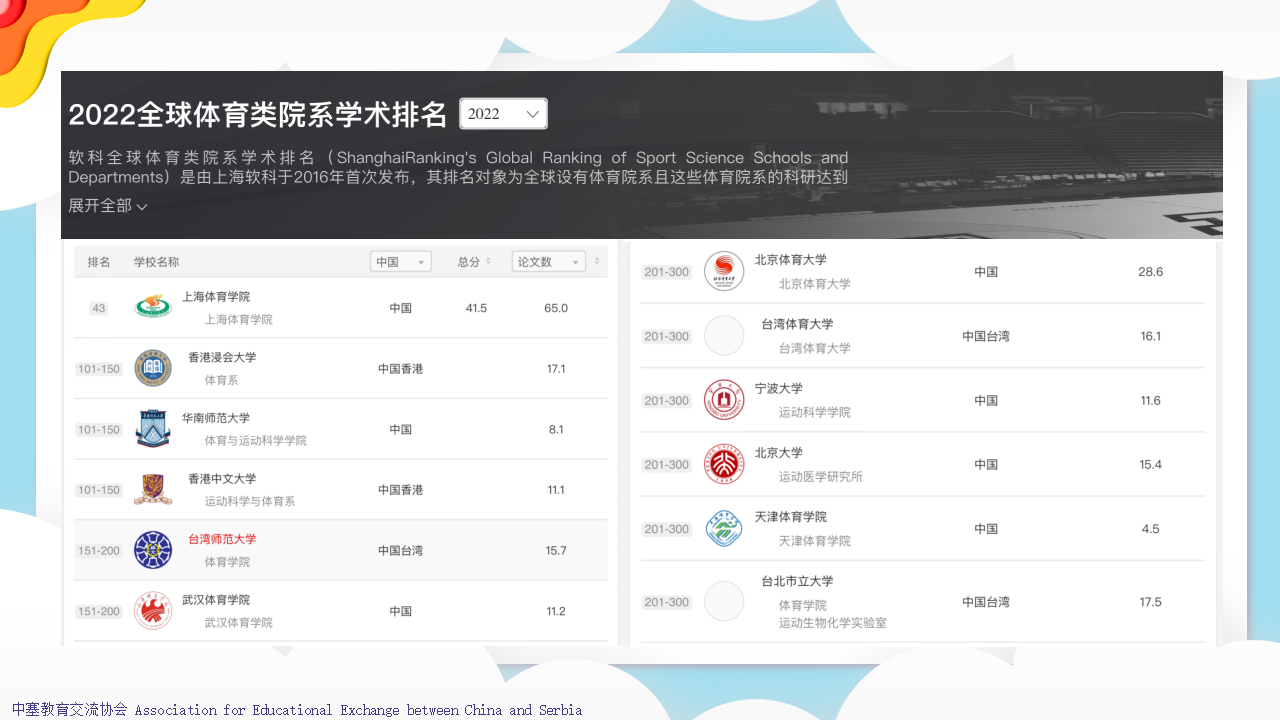Open the 北京体育大学 school name link
The image size is (1280, 720).
click(x=791, y=260)
